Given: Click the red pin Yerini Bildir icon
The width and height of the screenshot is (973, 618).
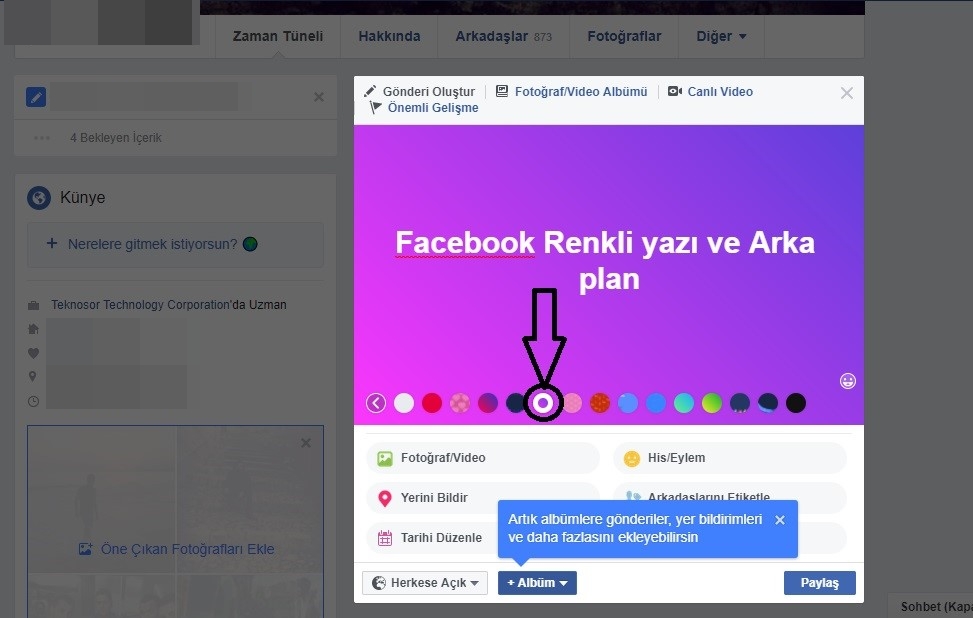Looking at the screenshot, I should (x=385, y=498).
